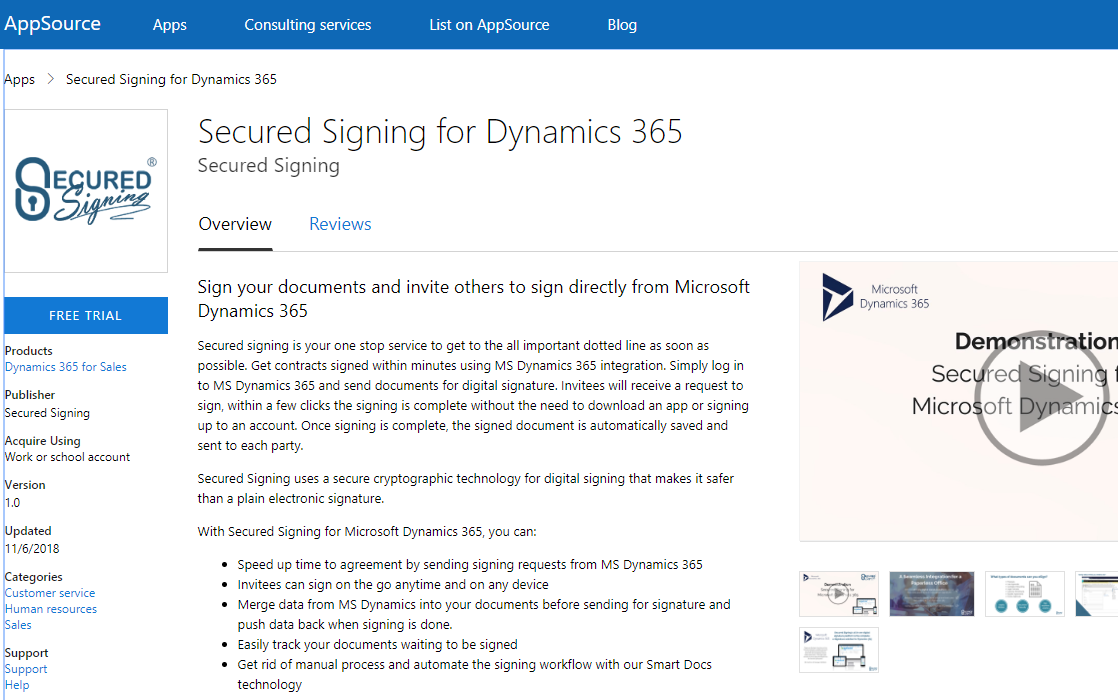Click the FREE TRIAL button
The image size is (1118, 700).
pos(86,315)
